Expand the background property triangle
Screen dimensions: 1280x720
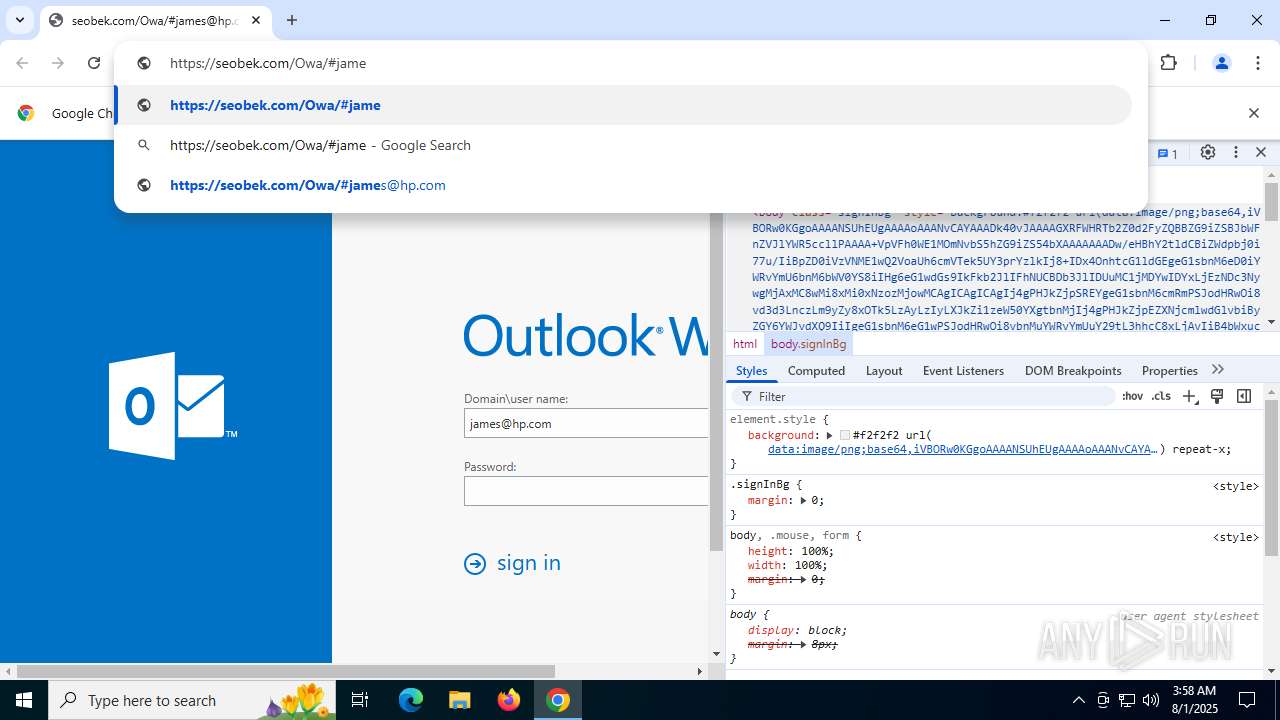(x=829, y=435)
